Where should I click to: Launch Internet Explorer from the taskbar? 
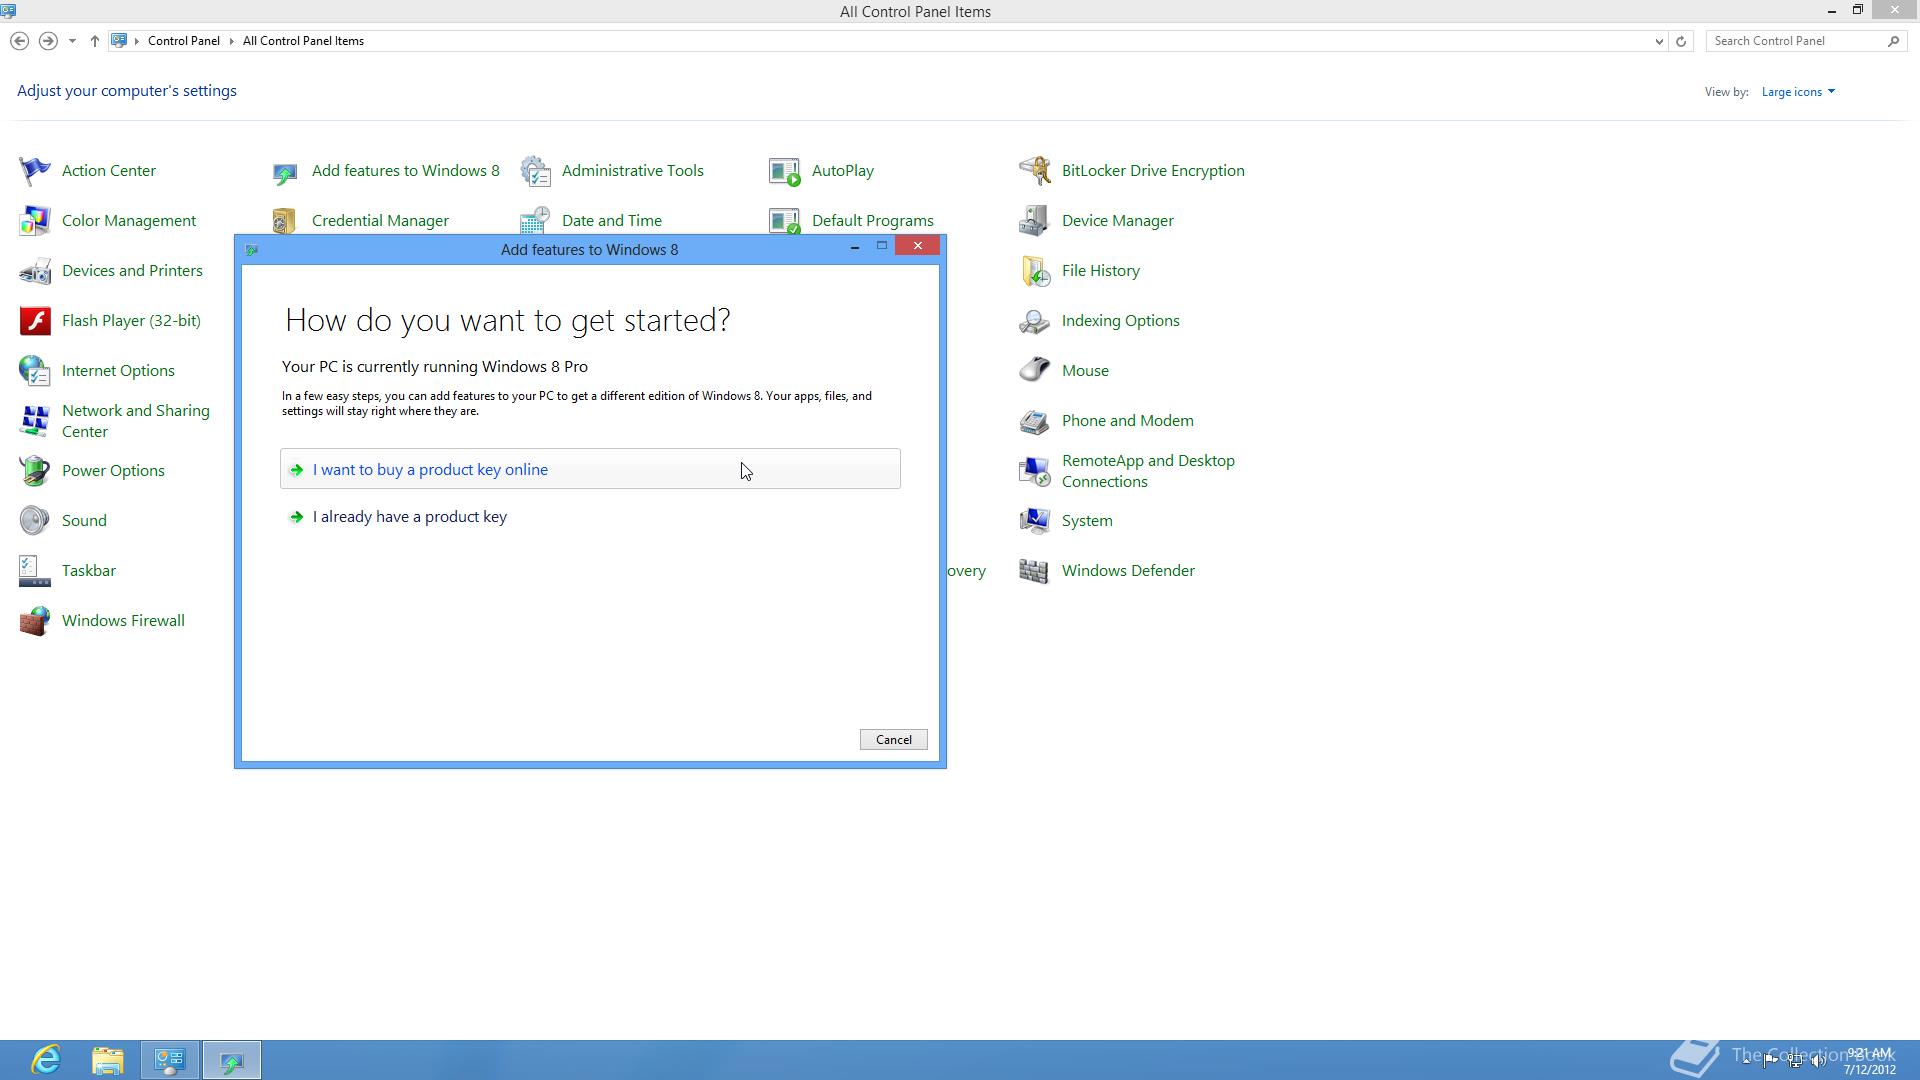tap(46, 1060)
